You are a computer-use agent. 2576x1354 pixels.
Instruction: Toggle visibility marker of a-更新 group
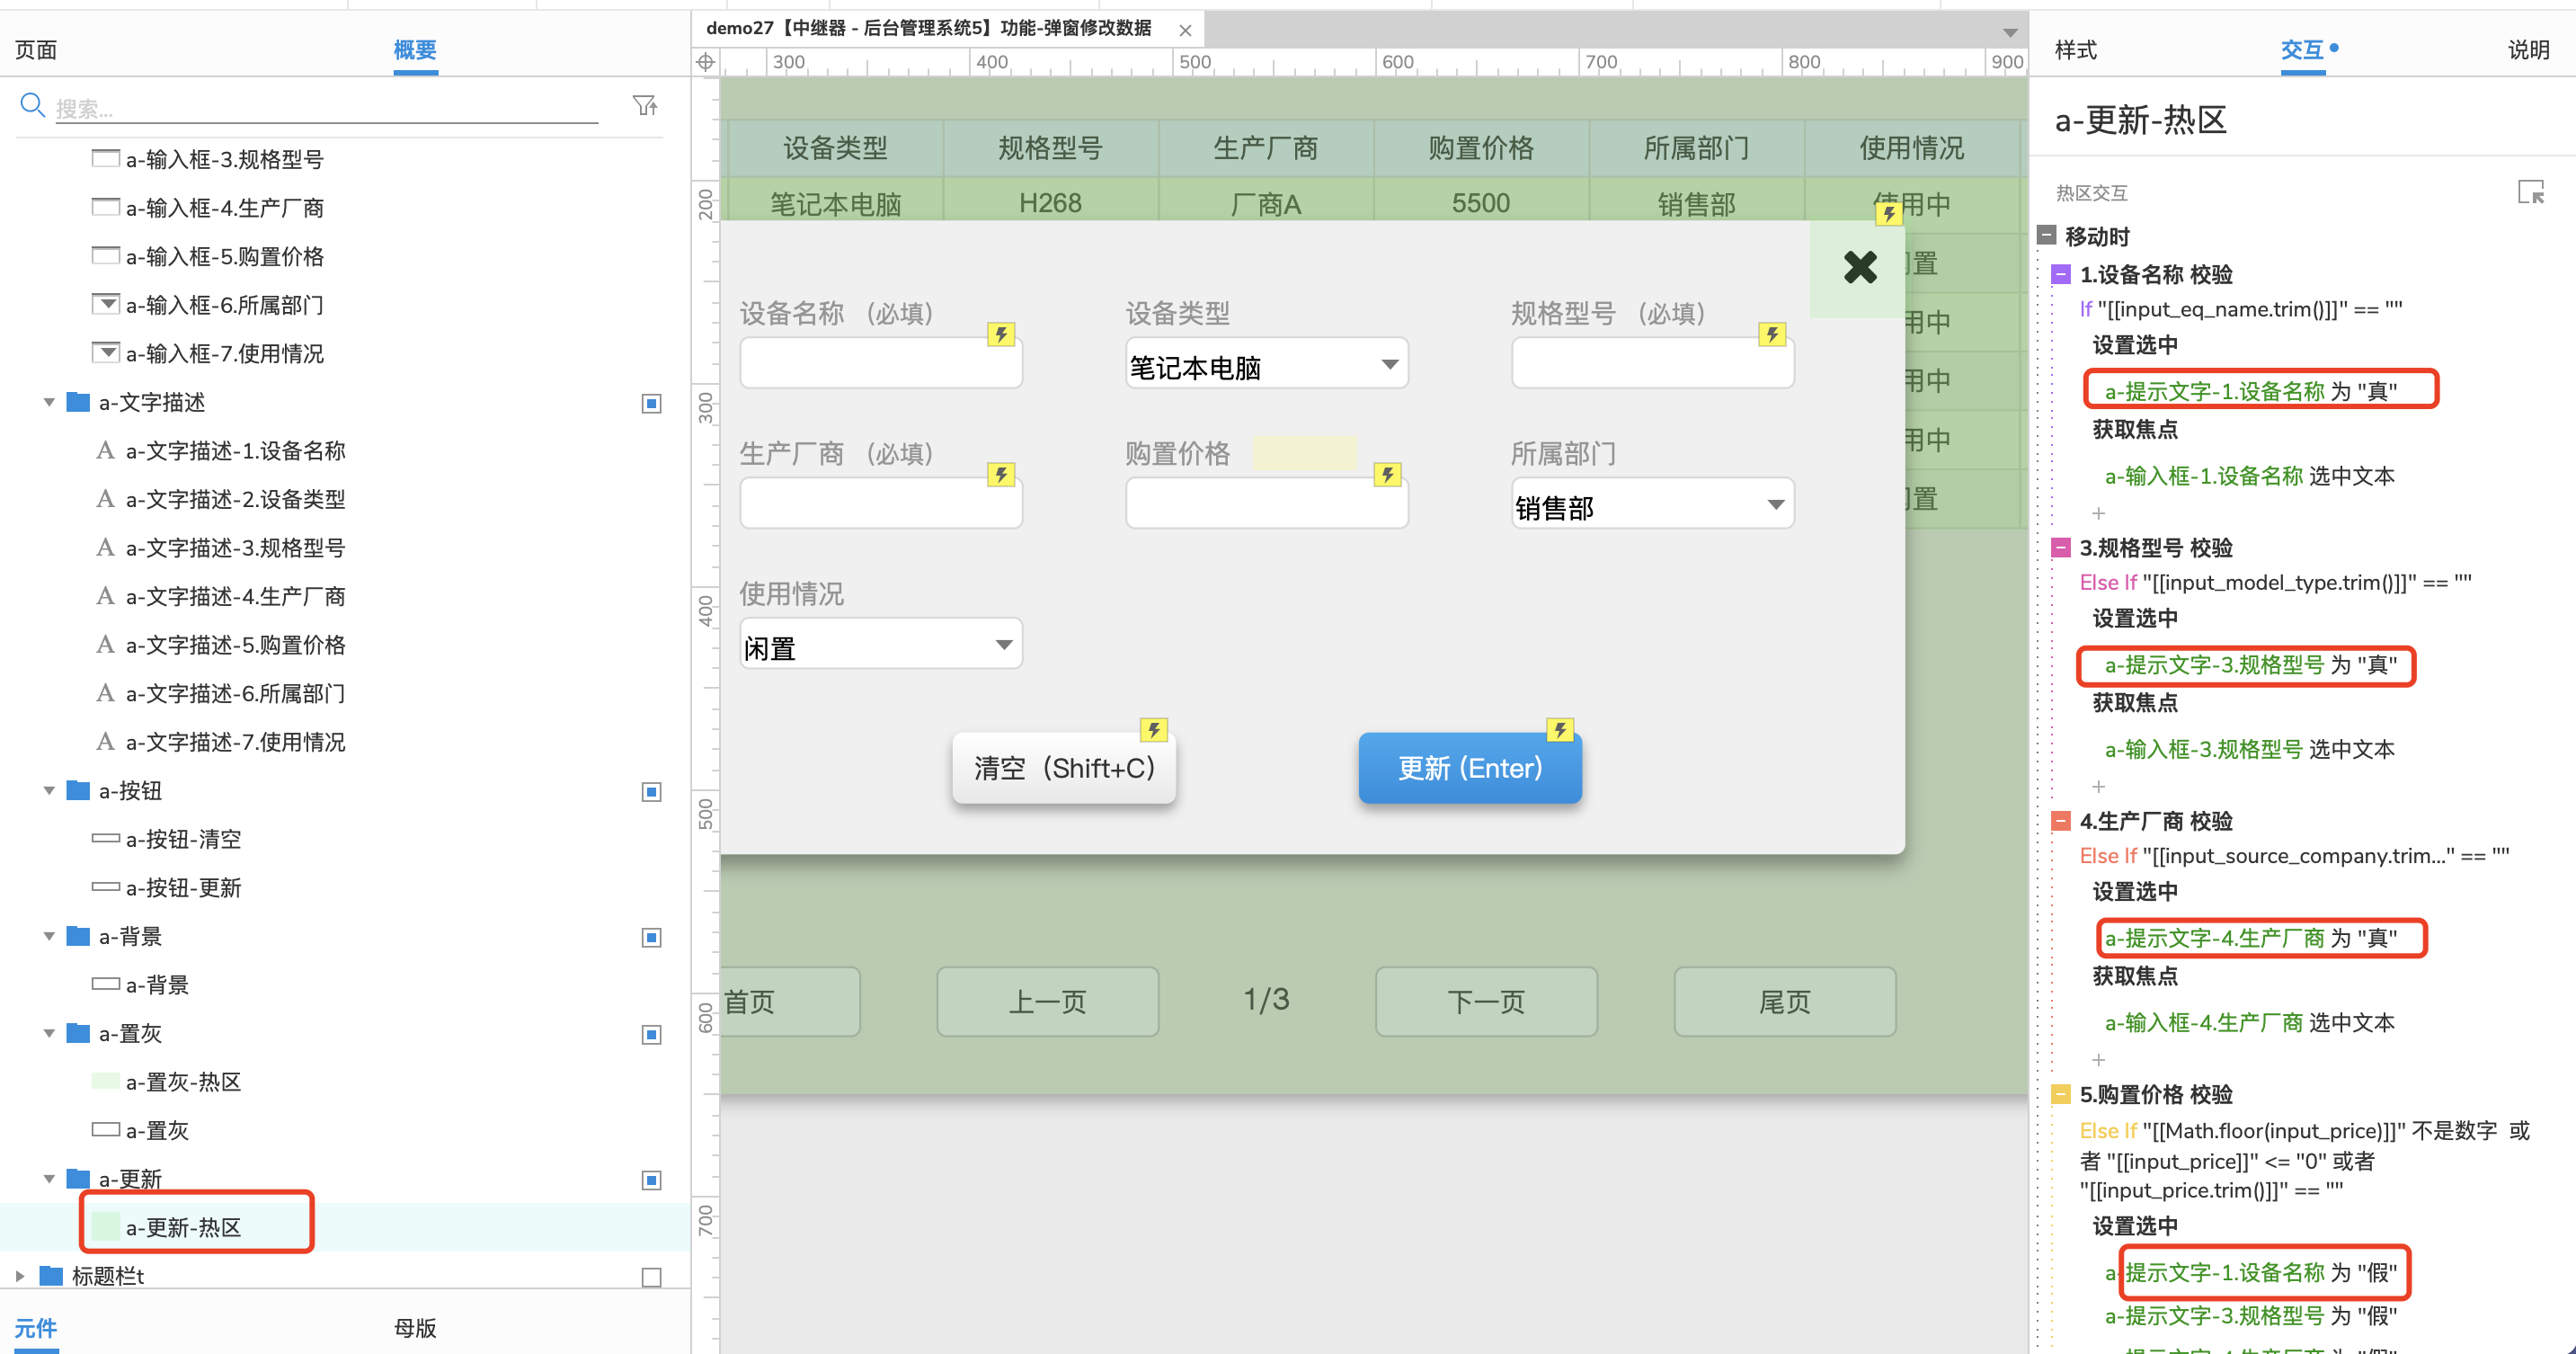point(651,1180)
